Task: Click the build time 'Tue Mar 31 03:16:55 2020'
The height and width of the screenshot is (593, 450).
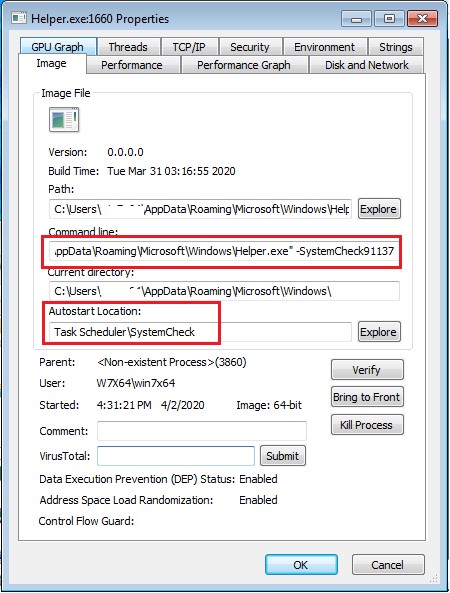Action: coord(171,171)
